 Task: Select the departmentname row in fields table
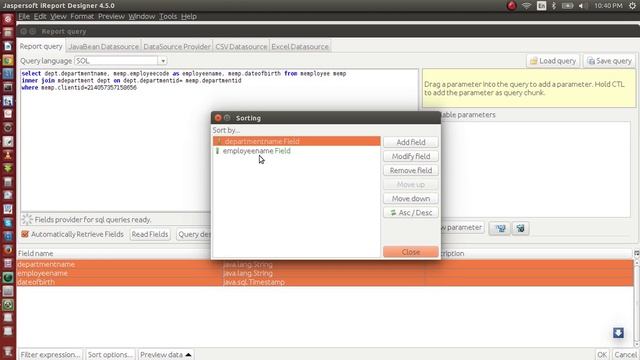[x=325, y=264]
